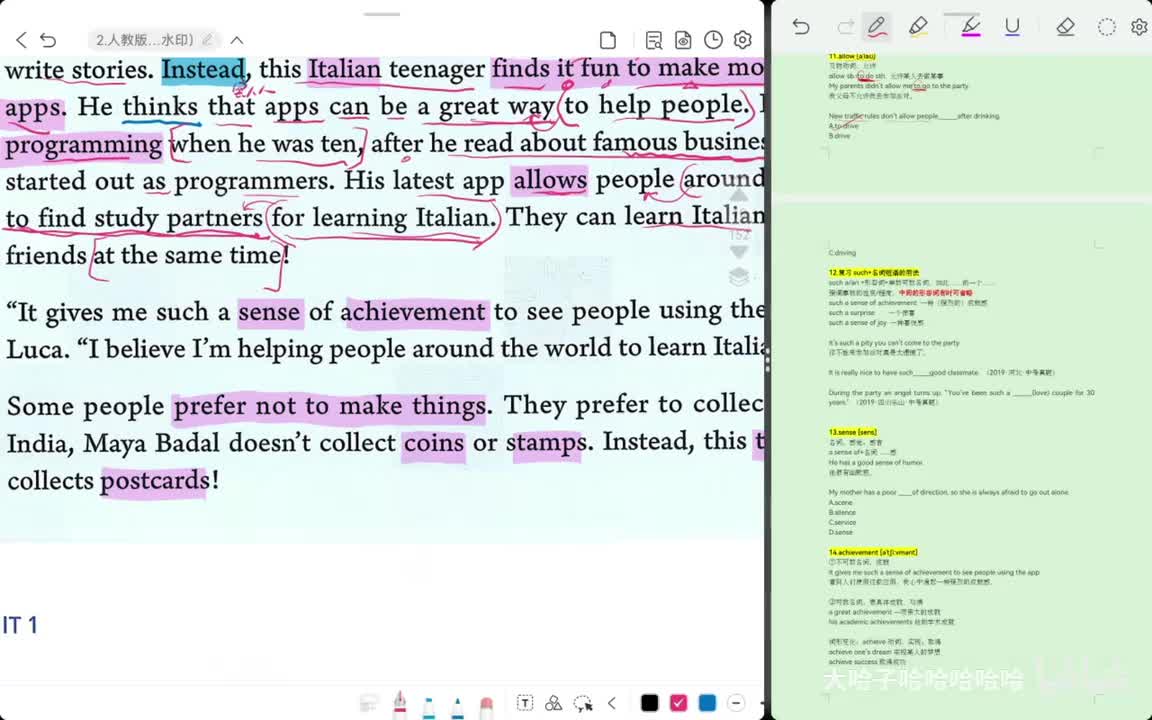Tap heading '11.allow' in right notes
1152x720 pixels.
click(x=852, y=57)
